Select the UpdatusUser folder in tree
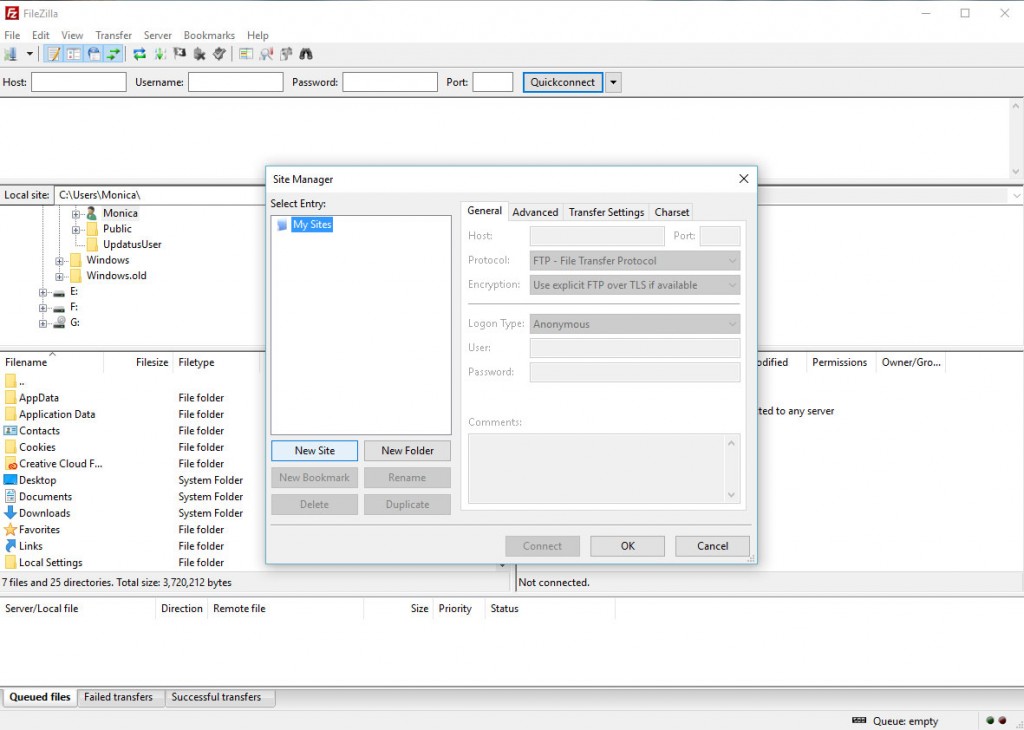This screenshot has width=1024, height=730. 132,244
